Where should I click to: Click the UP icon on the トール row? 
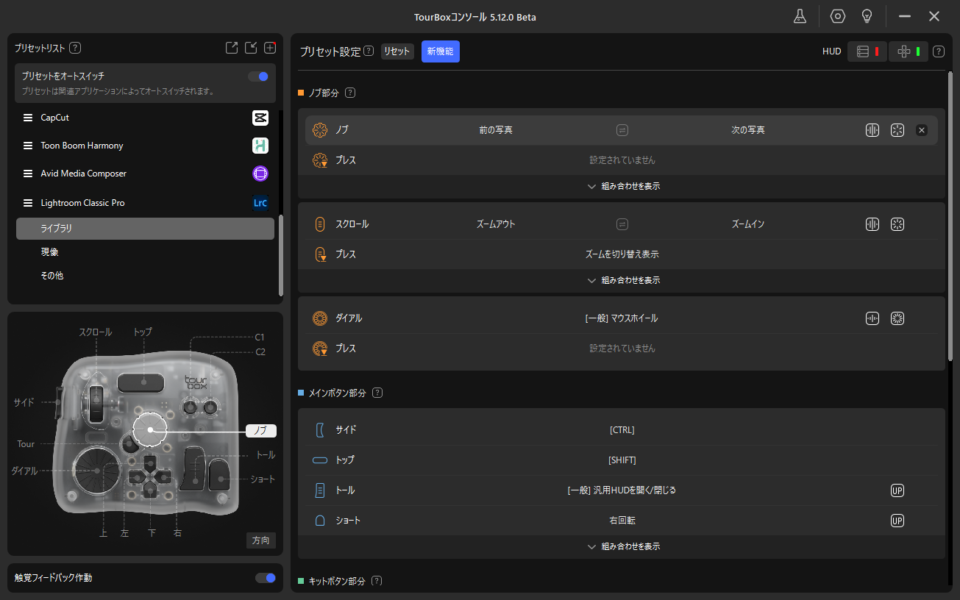pyautogui.click(x=897, y=490)
